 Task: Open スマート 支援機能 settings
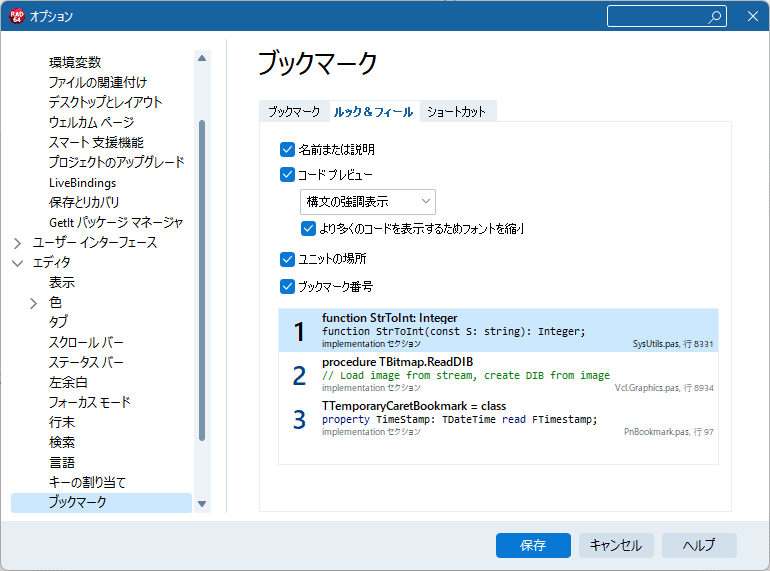tap(96, 142)
